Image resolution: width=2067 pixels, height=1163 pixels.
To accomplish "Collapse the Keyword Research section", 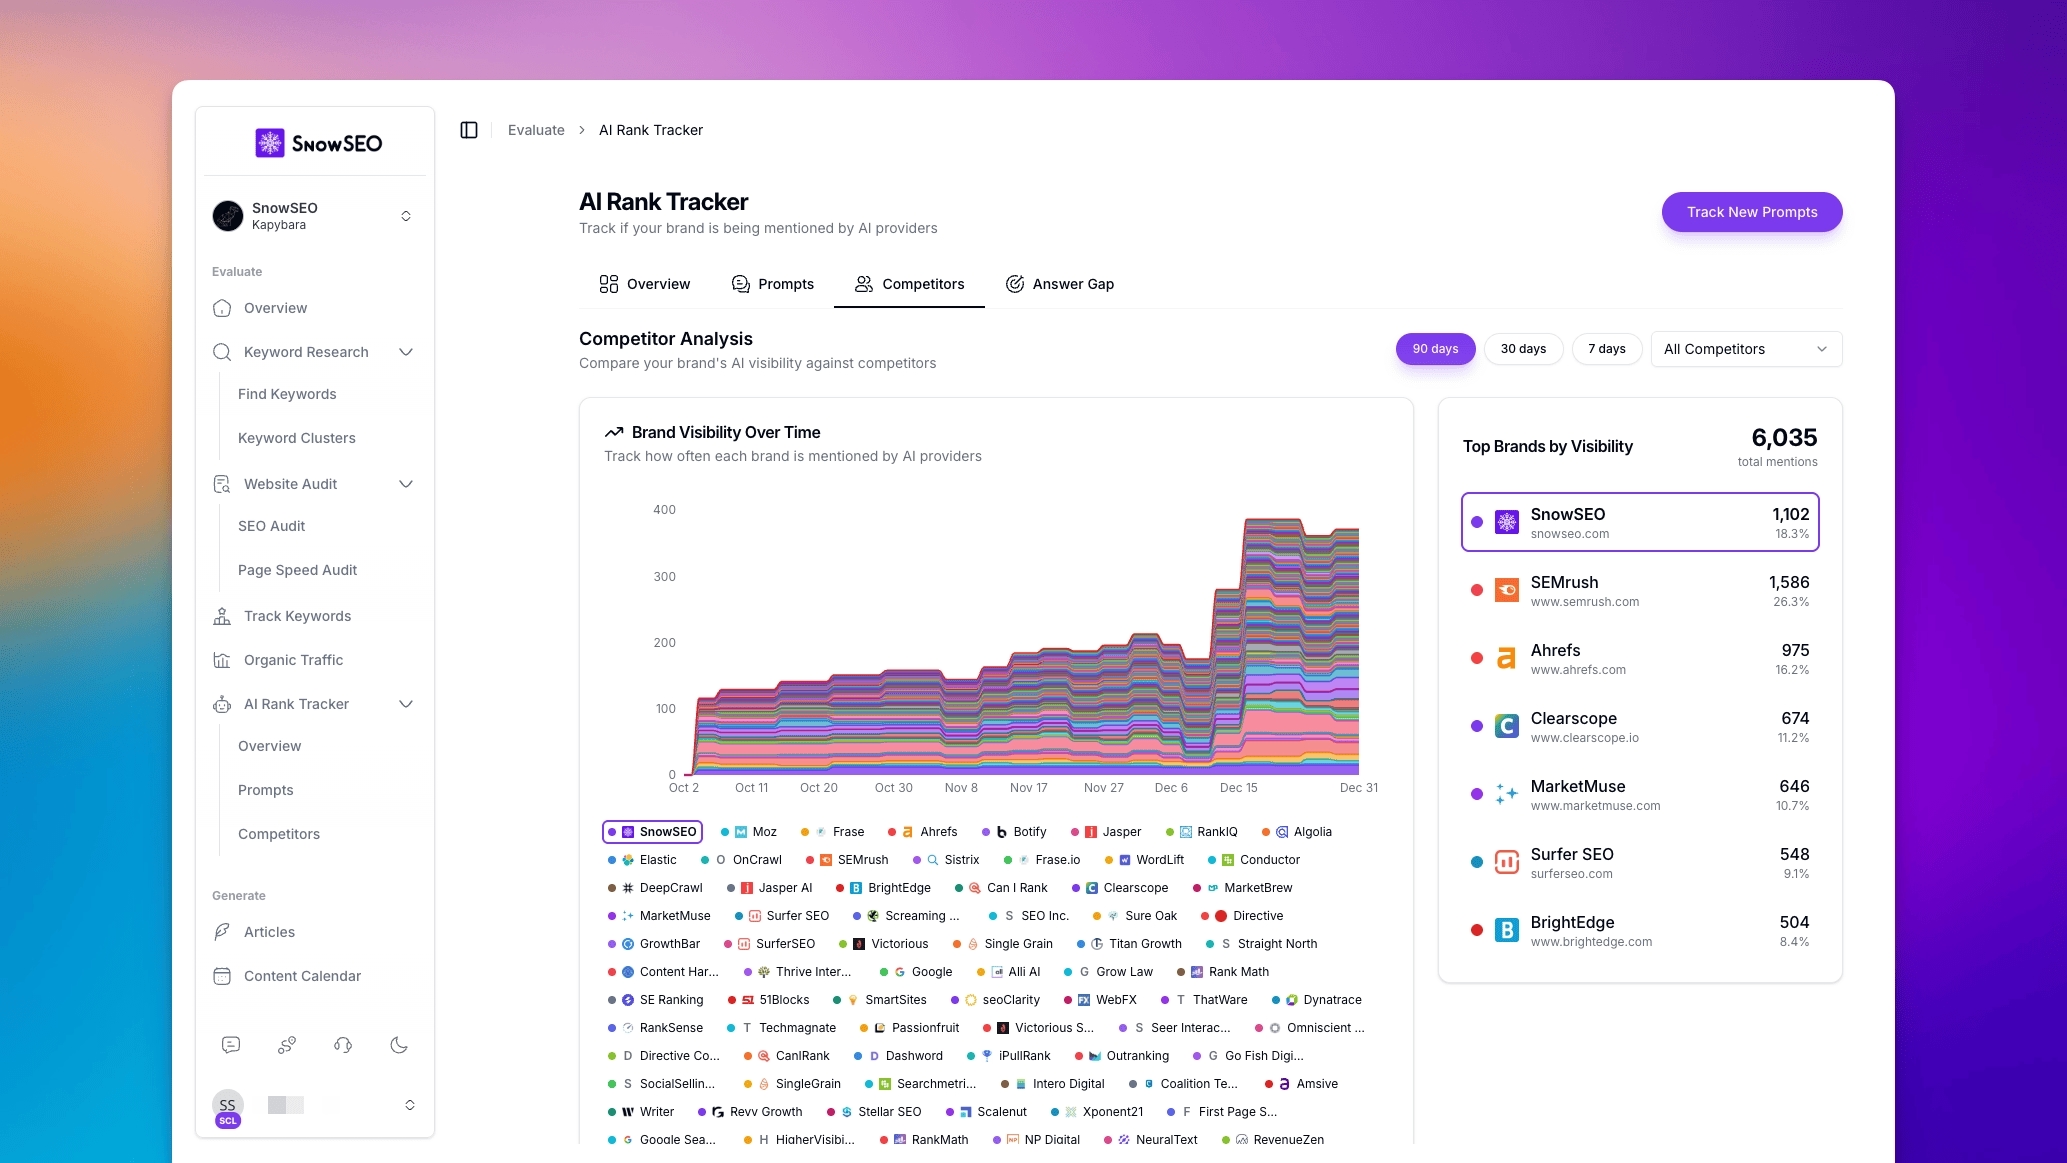I will point(406,352).
